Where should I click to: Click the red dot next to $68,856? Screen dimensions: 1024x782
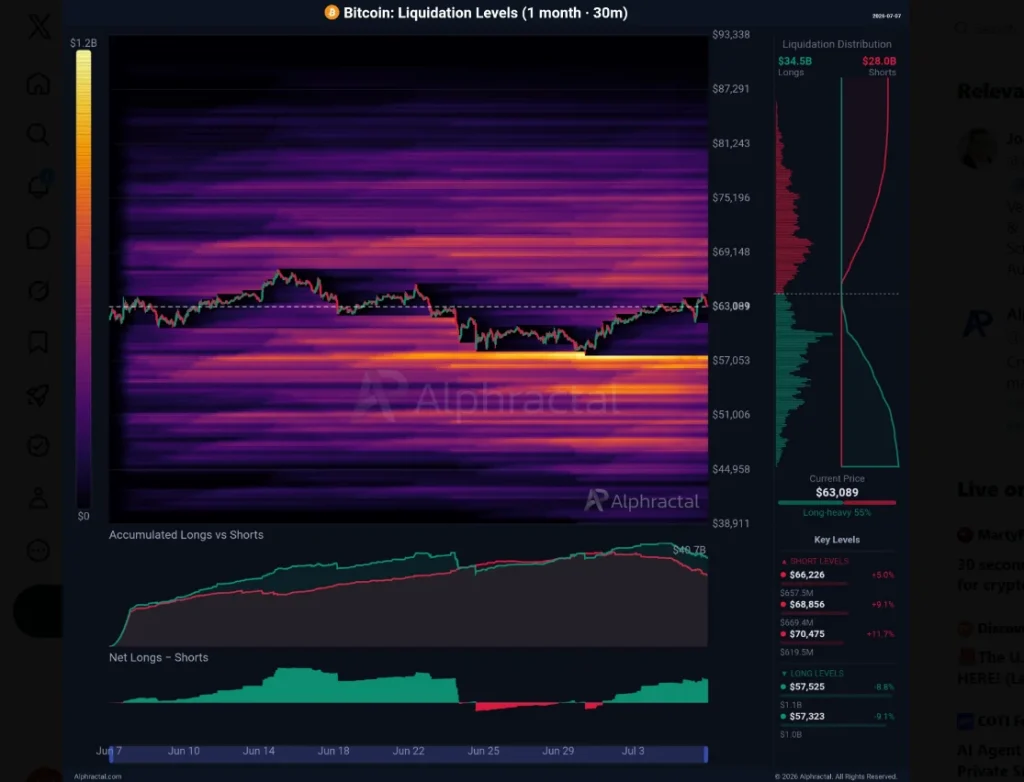783,604
